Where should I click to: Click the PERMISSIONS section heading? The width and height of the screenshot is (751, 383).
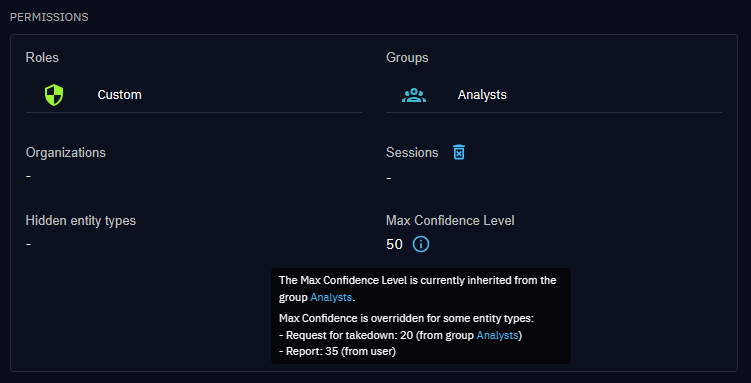click(x=49, y=17)
